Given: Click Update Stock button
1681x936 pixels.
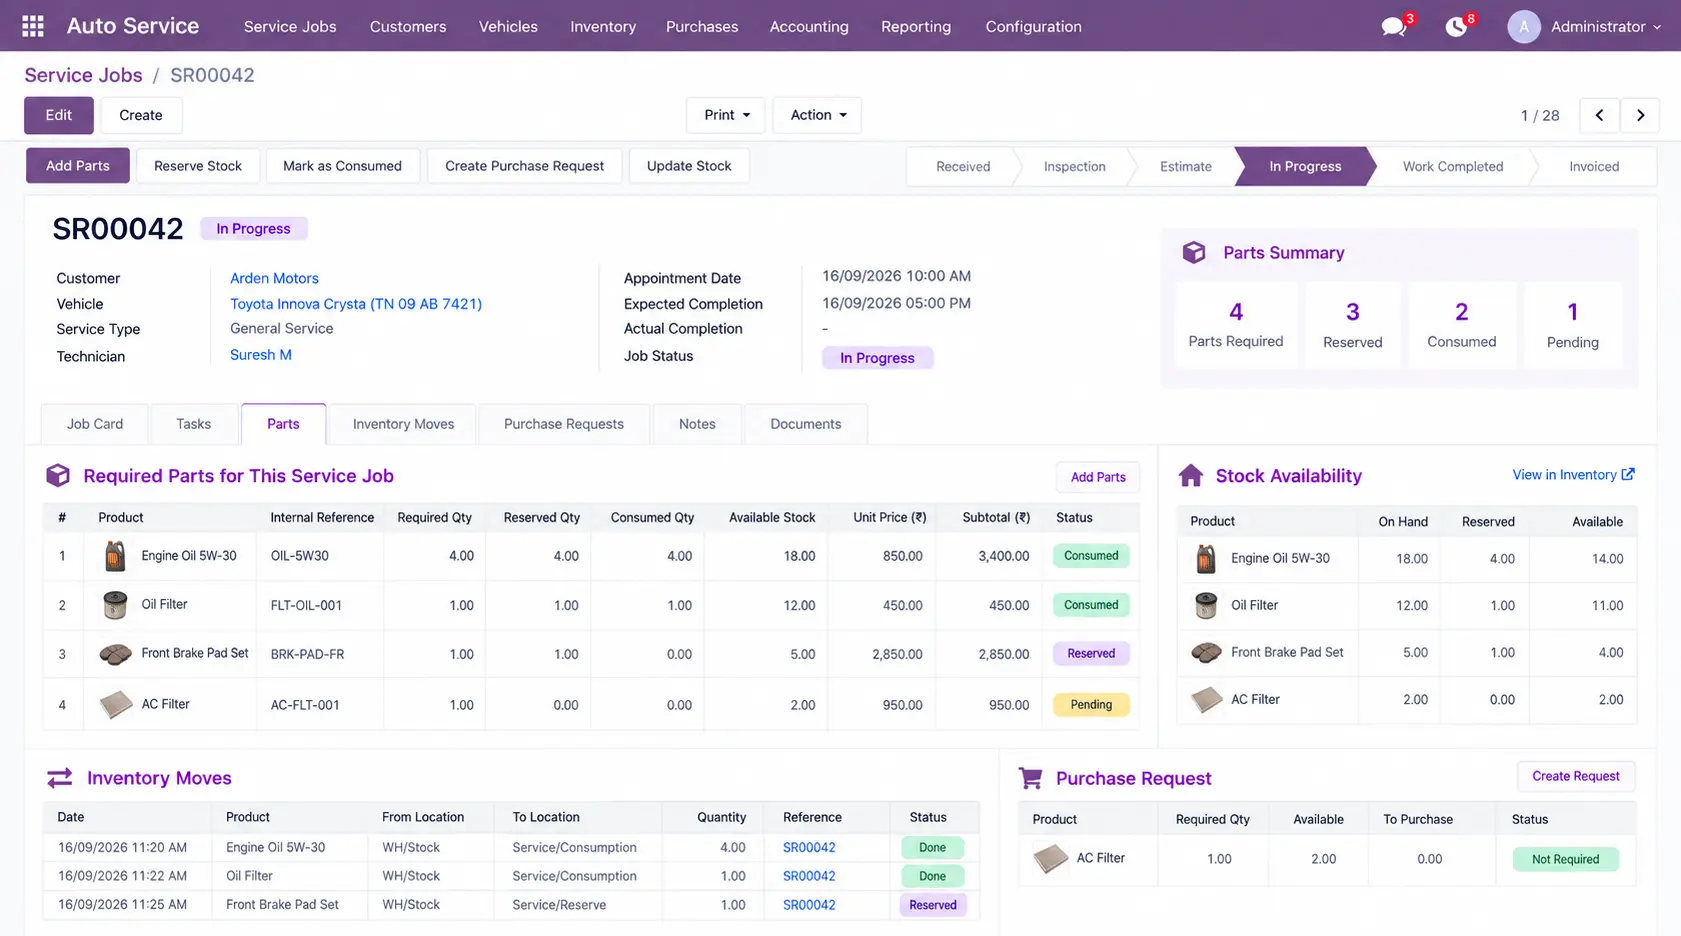Looking at the screenshot, I should click(689, 166).
